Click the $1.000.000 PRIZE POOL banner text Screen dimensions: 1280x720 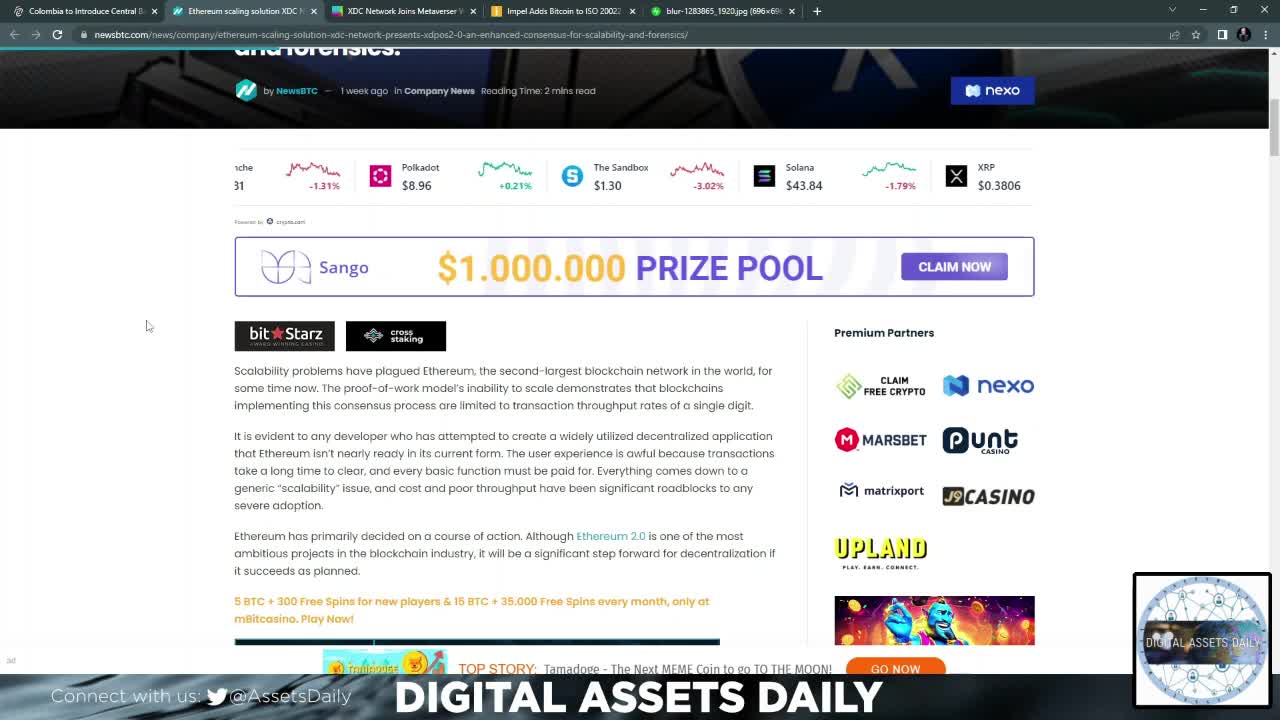click(x=630, y=268)
